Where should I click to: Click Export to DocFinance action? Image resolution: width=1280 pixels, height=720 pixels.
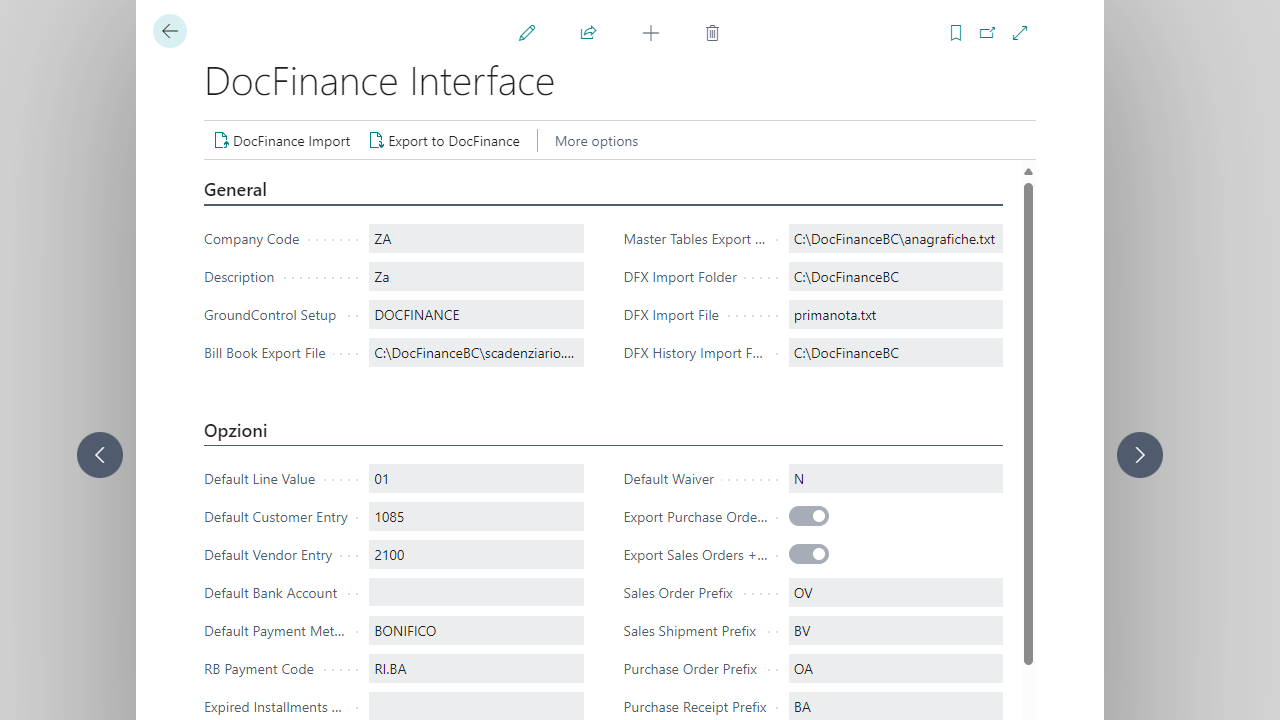coord(444,141)
